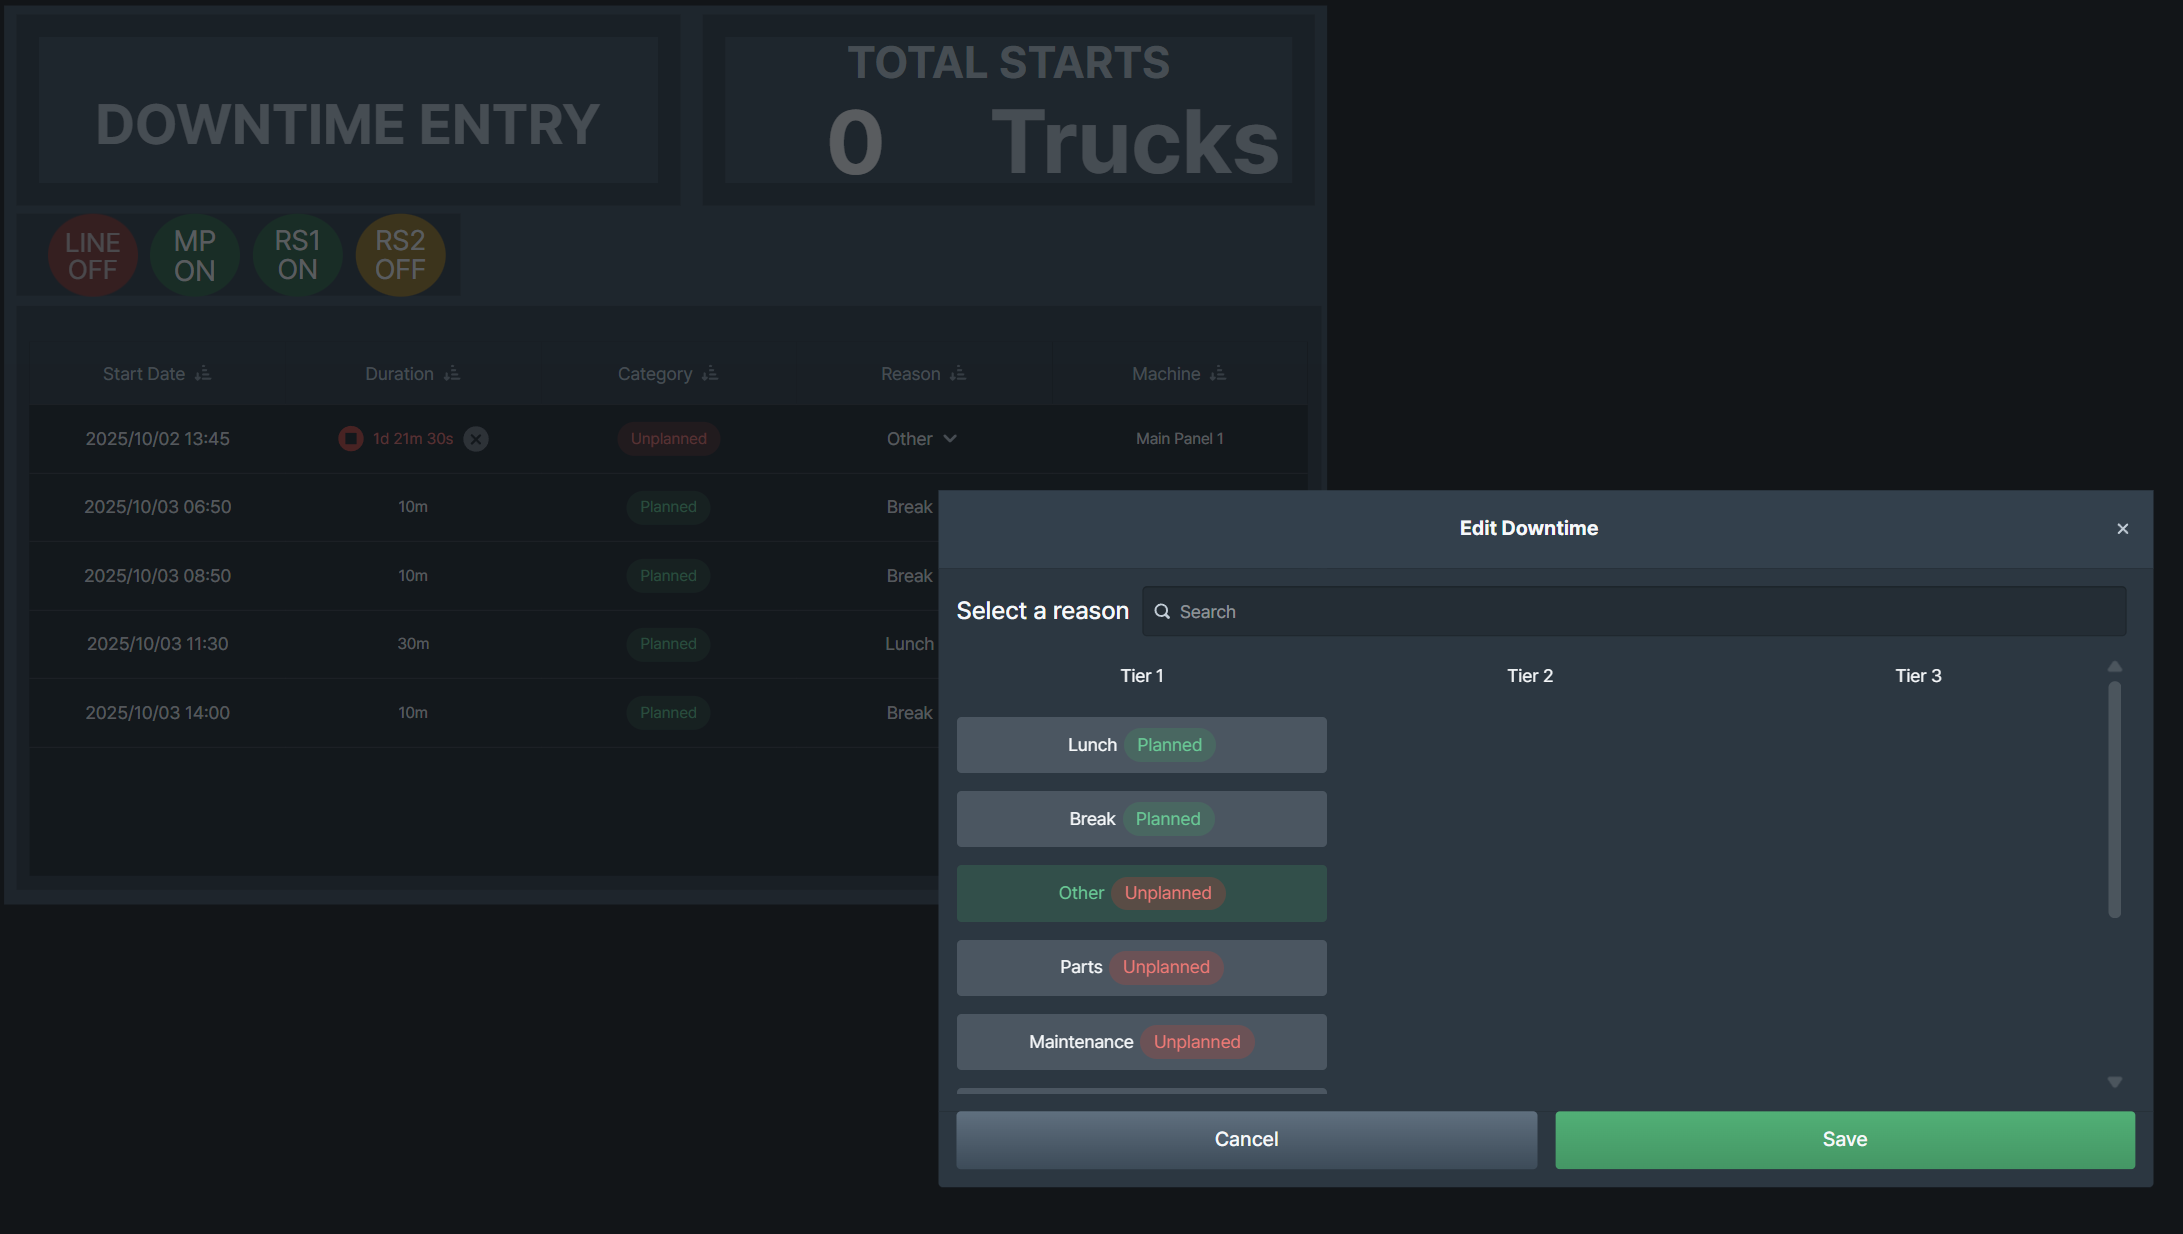This screenshot has width=2183, height=1234.
Task: Toggle the MP ON status indicator
Action: (x=195, y=255)
